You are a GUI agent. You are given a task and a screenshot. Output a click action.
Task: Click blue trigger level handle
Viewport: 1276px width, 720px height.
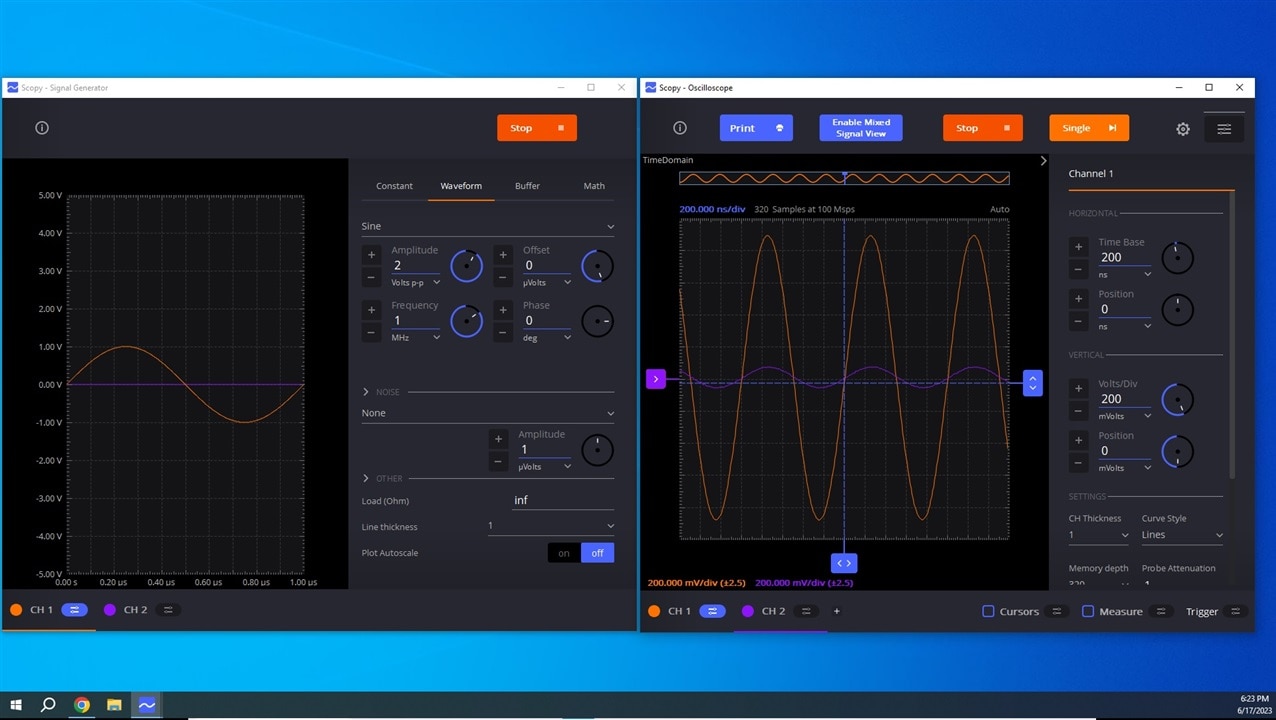(1033, 383)
